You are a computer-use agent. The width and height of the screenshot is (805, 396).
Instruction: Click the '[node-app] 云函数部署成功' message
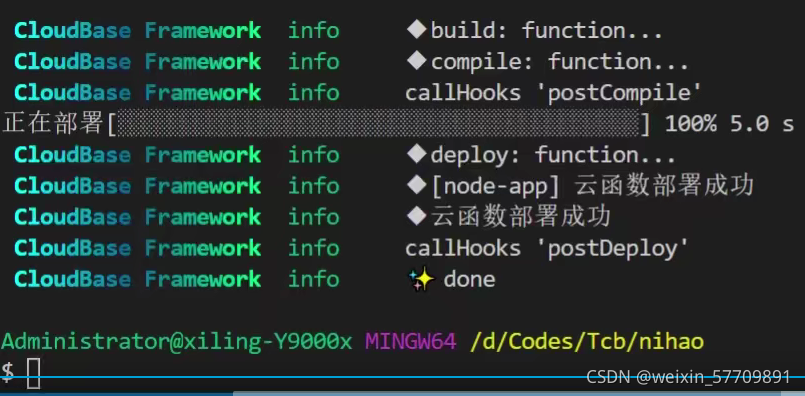[592, 186]
